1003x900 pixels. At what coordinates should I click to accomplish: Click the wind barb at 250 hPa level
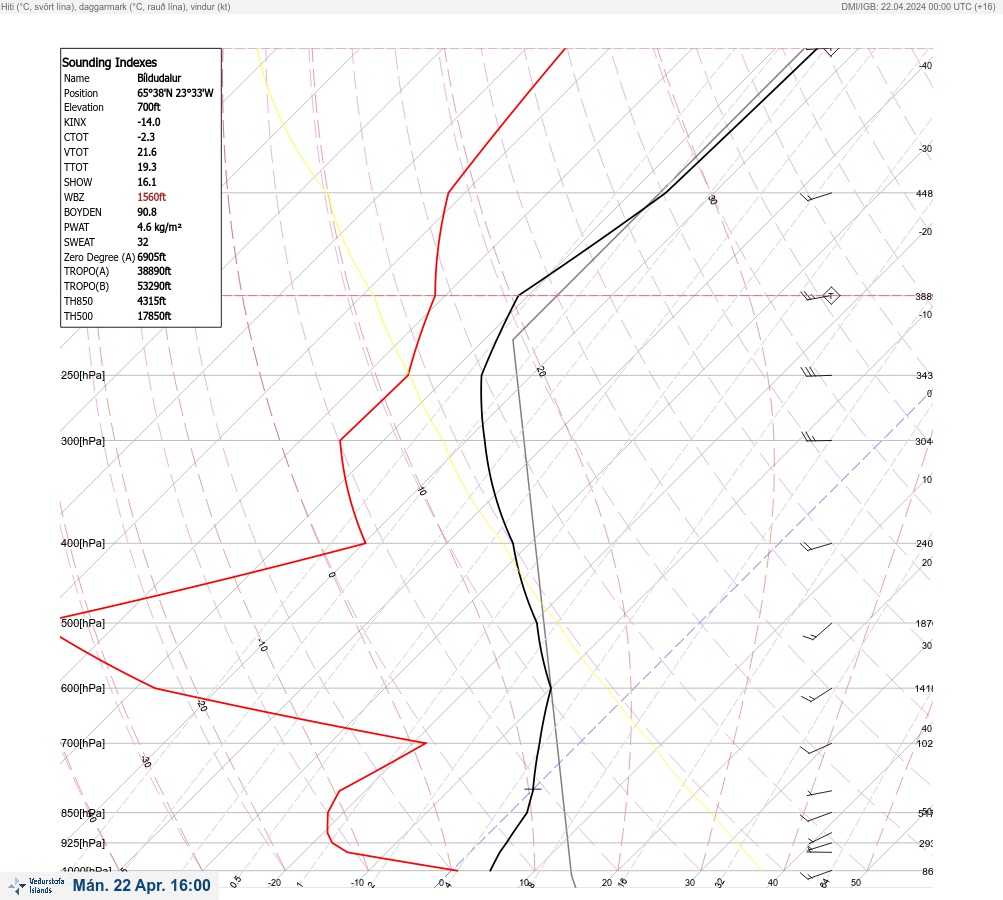(816, 372)
